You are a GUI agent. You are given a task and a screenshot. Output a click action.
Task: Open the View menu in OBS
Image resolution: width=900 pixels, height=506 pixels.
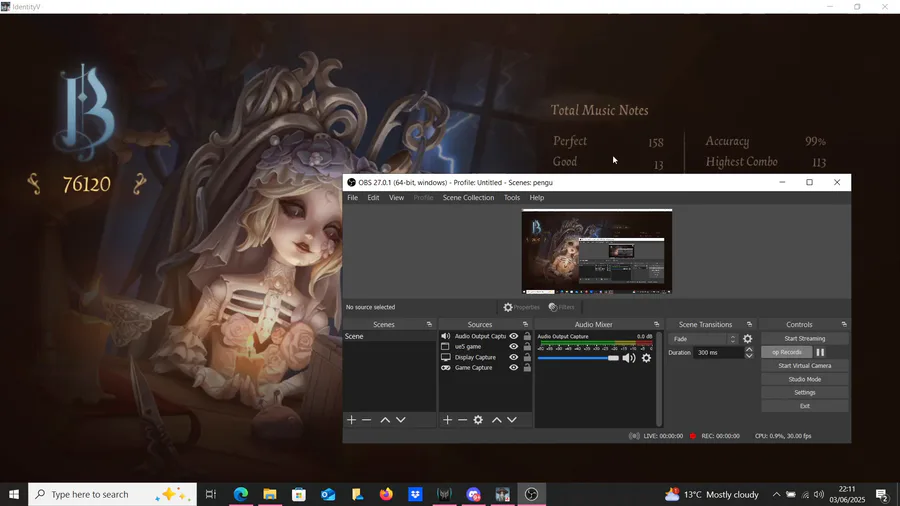(x=396, y=197)
